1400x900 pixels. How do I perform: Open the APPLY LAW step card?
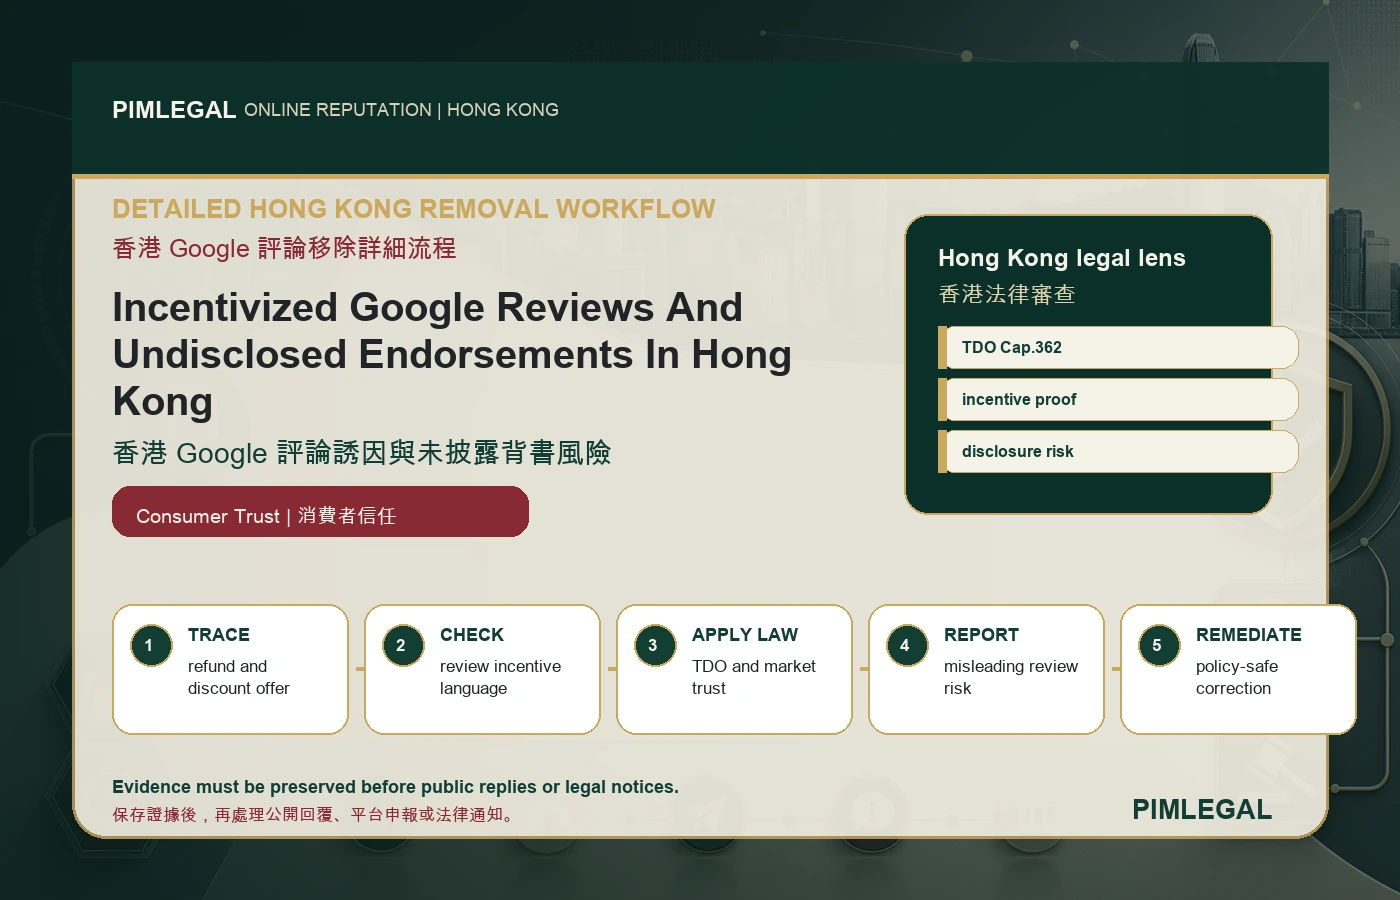click(735, 669)
